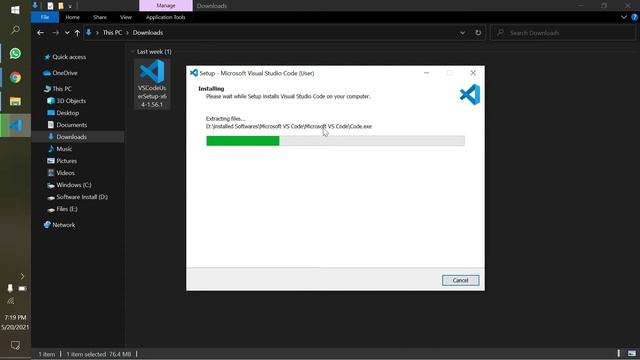Image resolution: width=640 pixels, height=360 pixels.
Task: Switch to the Share ribbon tab
Action: (100, 17)
